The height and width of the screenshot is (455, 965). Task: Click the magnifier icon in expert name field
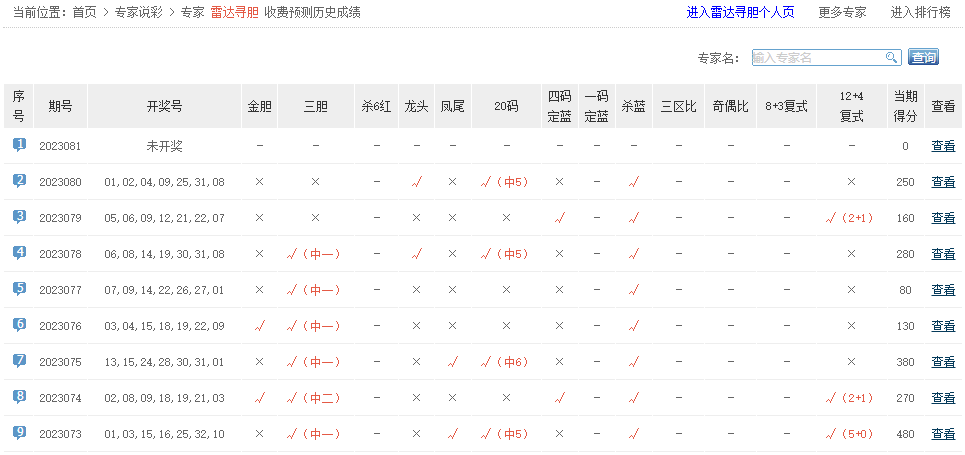[x=891, y=58]
